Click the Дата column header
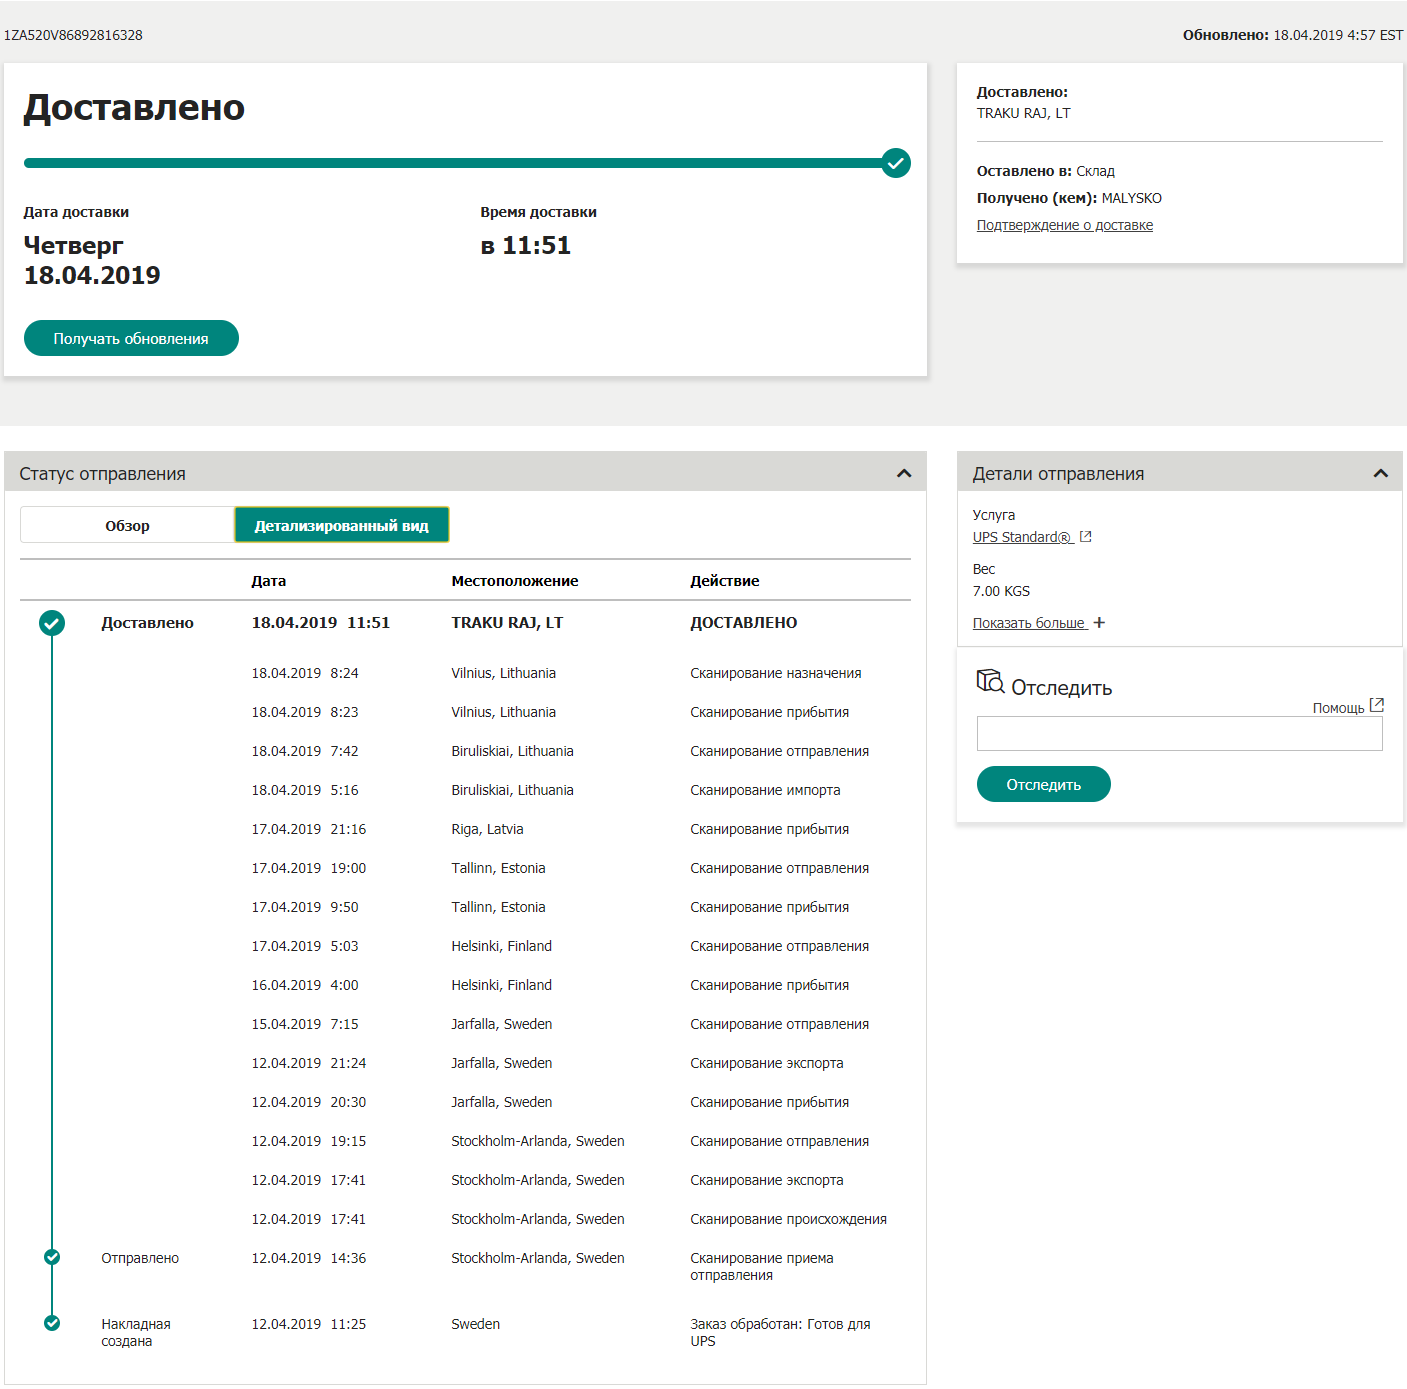Screen dimensions: 1407x1389 click(269, 580)
